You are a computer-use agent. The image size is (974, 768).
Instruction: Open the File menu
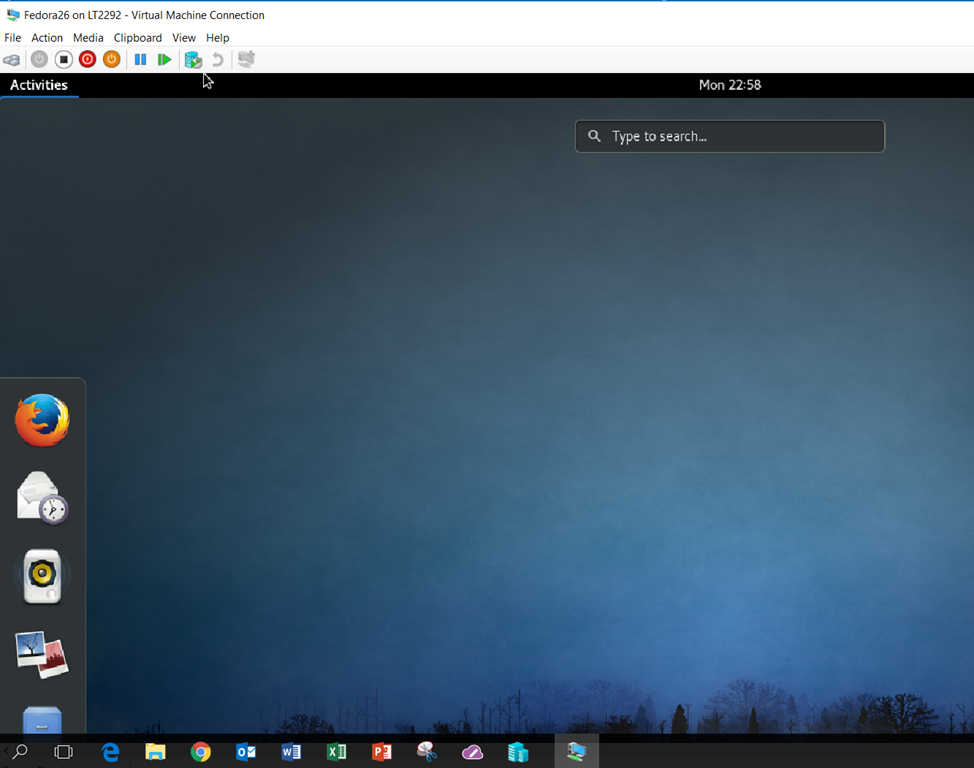(12, 38)
